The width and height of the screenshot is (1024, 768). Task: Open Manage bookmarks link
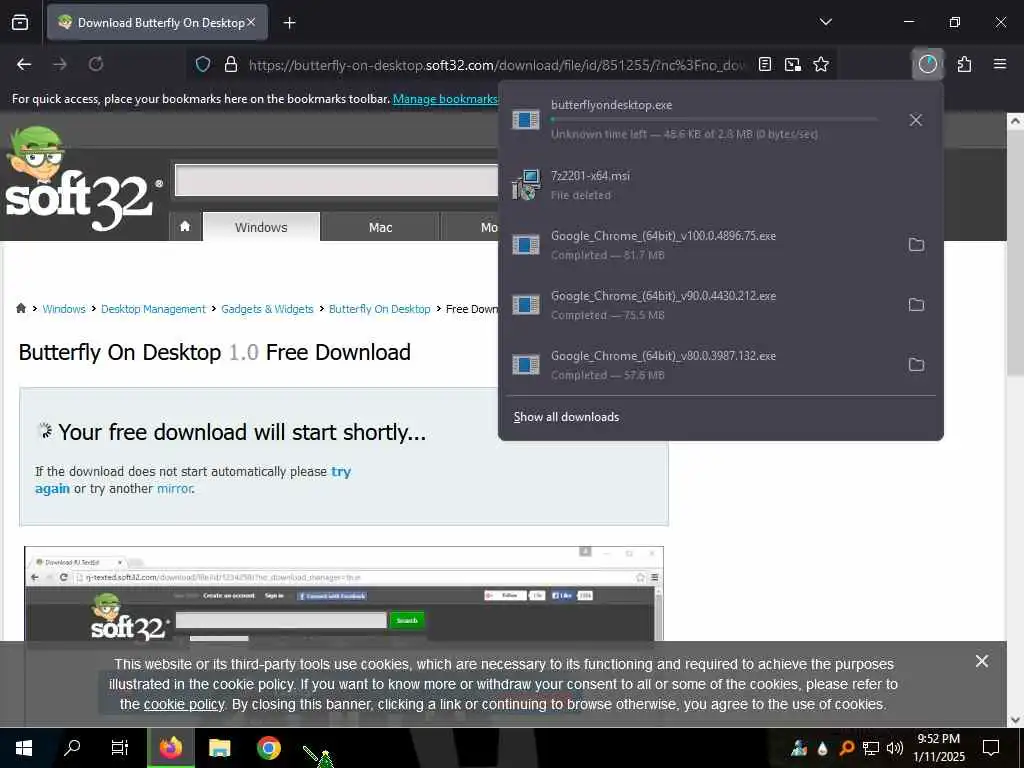445,99
